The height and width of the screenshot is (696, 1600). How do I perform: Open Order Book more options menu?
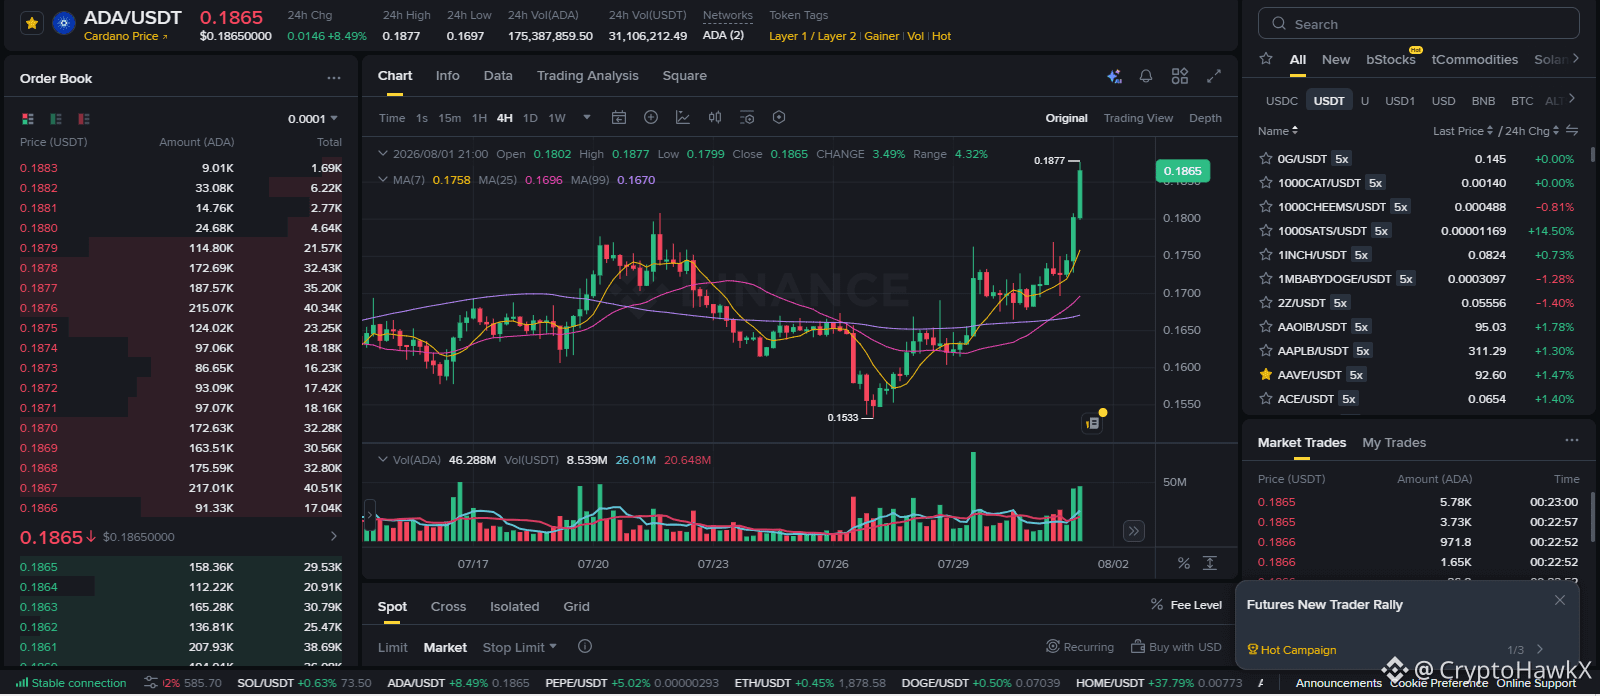pos(334,78)
